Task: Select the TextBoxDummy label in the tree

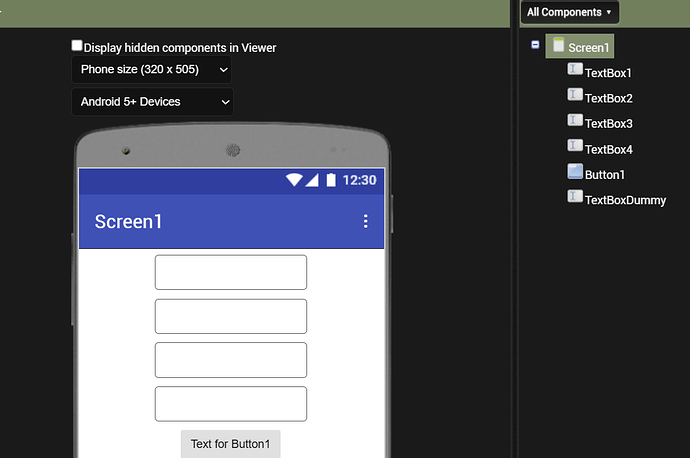Action: tap(625, 201)
